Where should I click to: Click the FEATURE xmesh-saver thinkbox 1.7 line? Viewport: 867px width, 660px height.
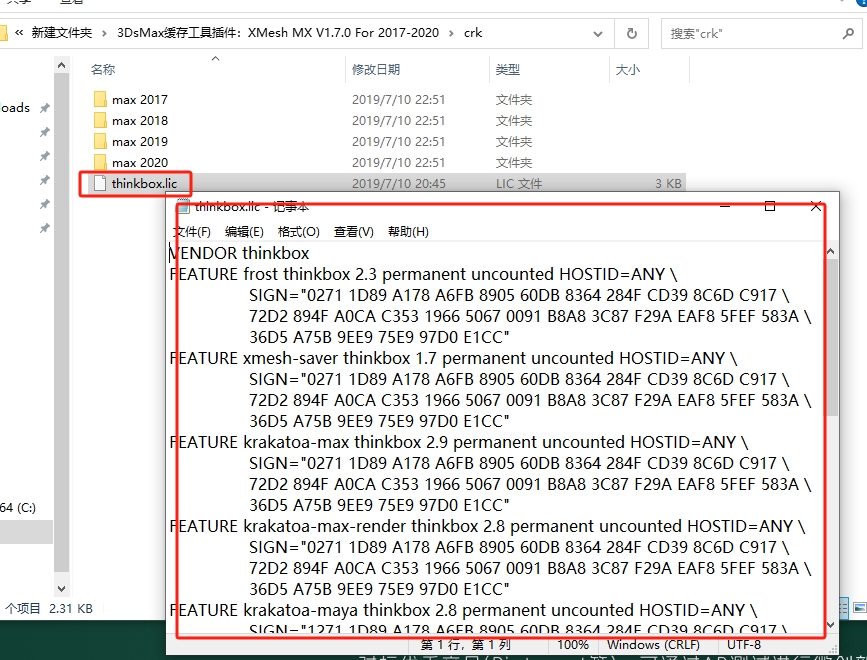pyautogui.click(x=453, y=358)
